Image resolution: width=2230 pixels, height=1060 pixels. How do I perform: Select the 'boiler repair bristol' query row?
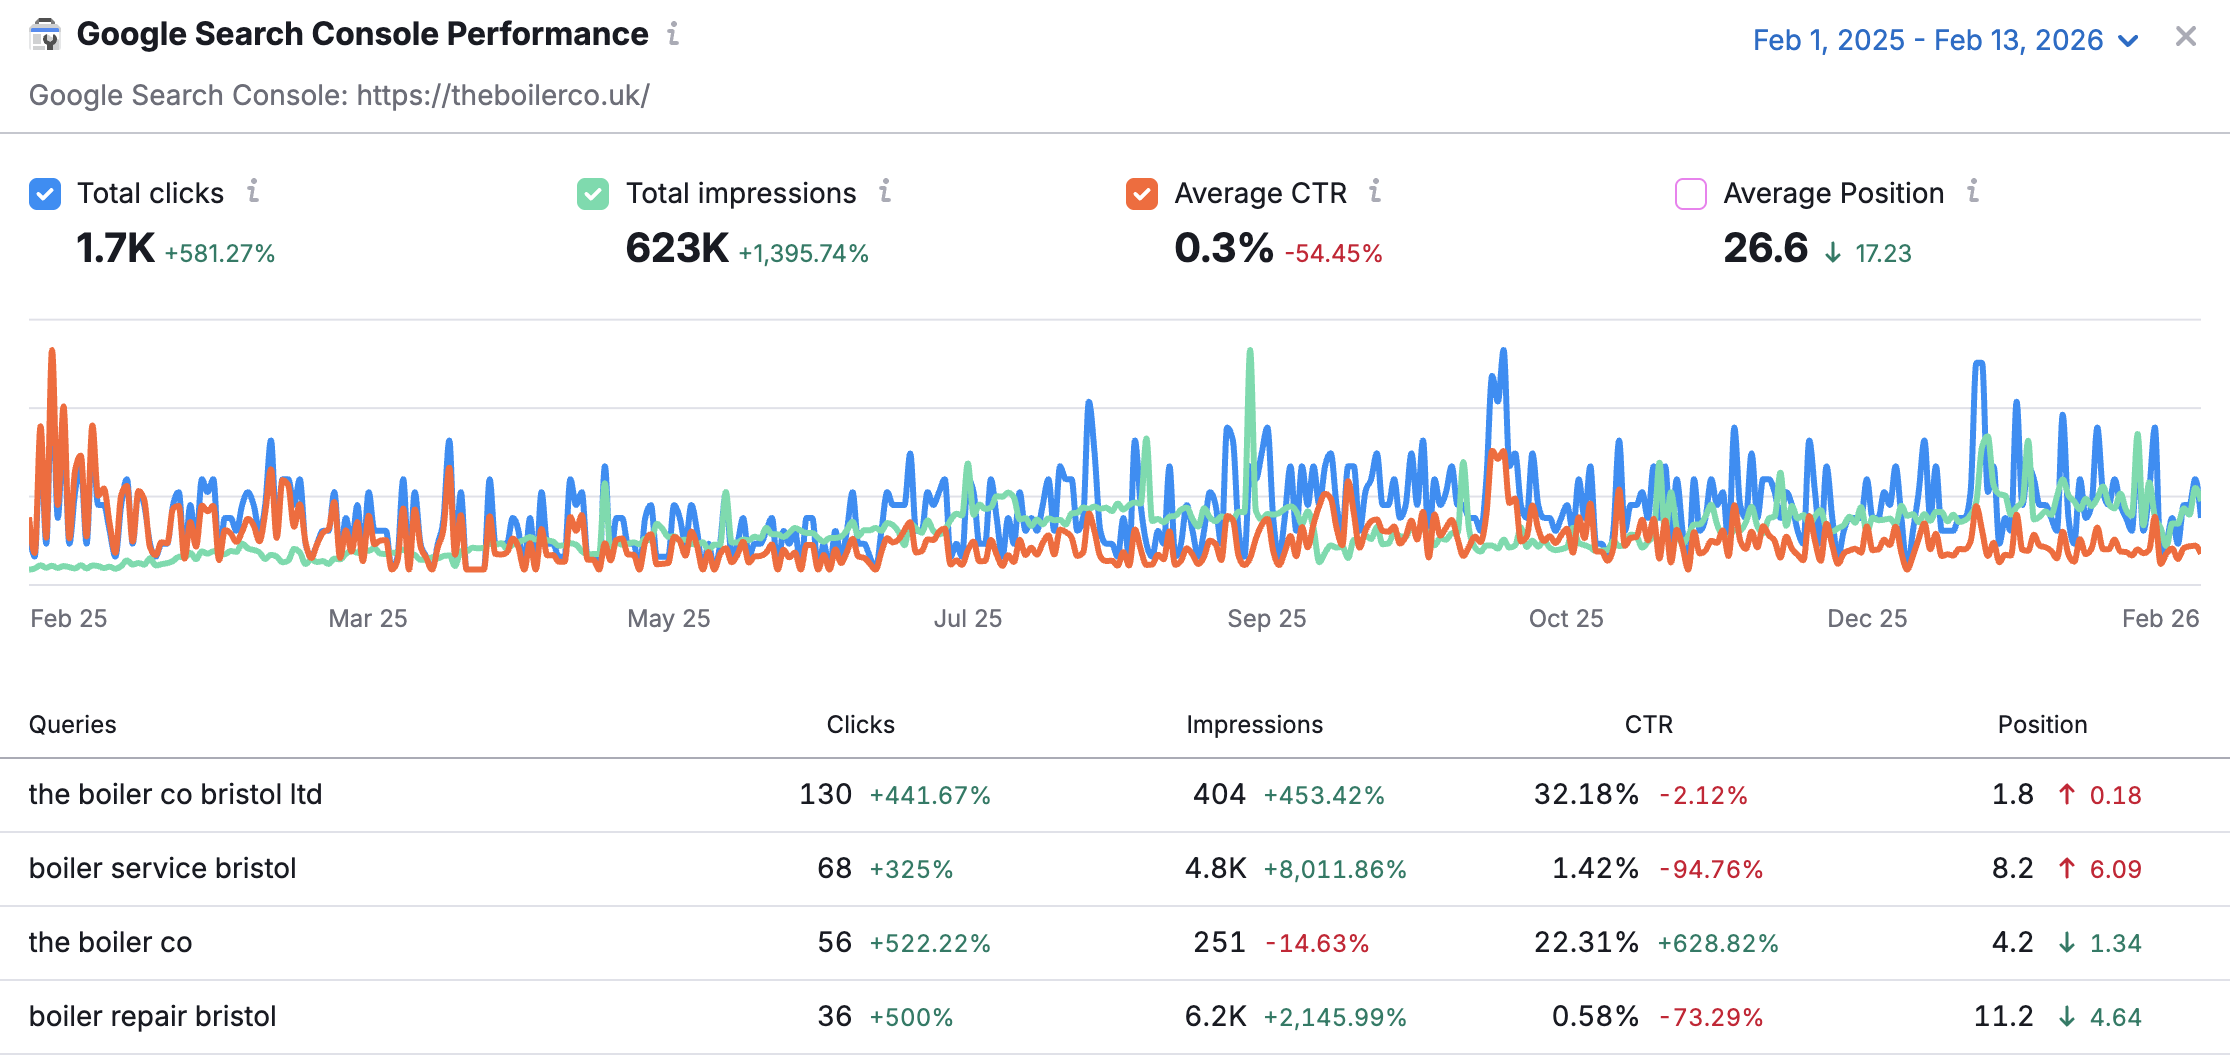pyautogui.click(x=1115, y=1017)
